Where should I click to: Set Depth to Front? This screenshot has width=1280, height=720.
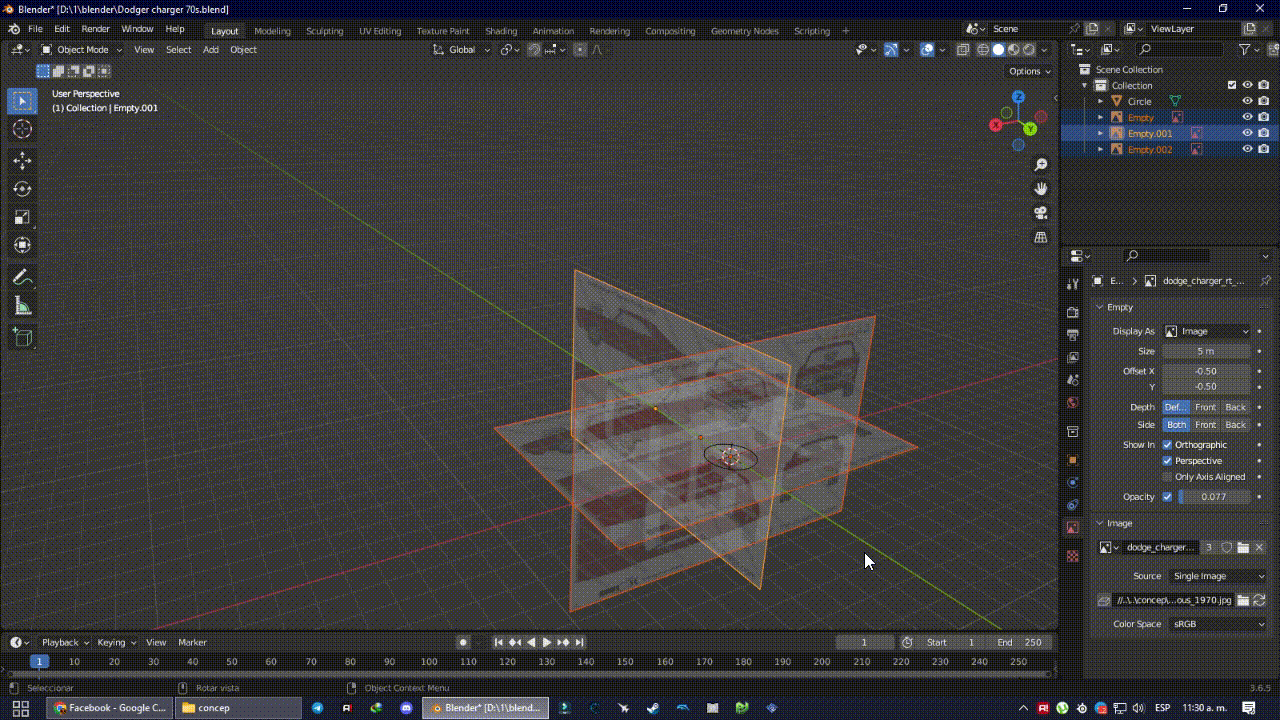1206,407
